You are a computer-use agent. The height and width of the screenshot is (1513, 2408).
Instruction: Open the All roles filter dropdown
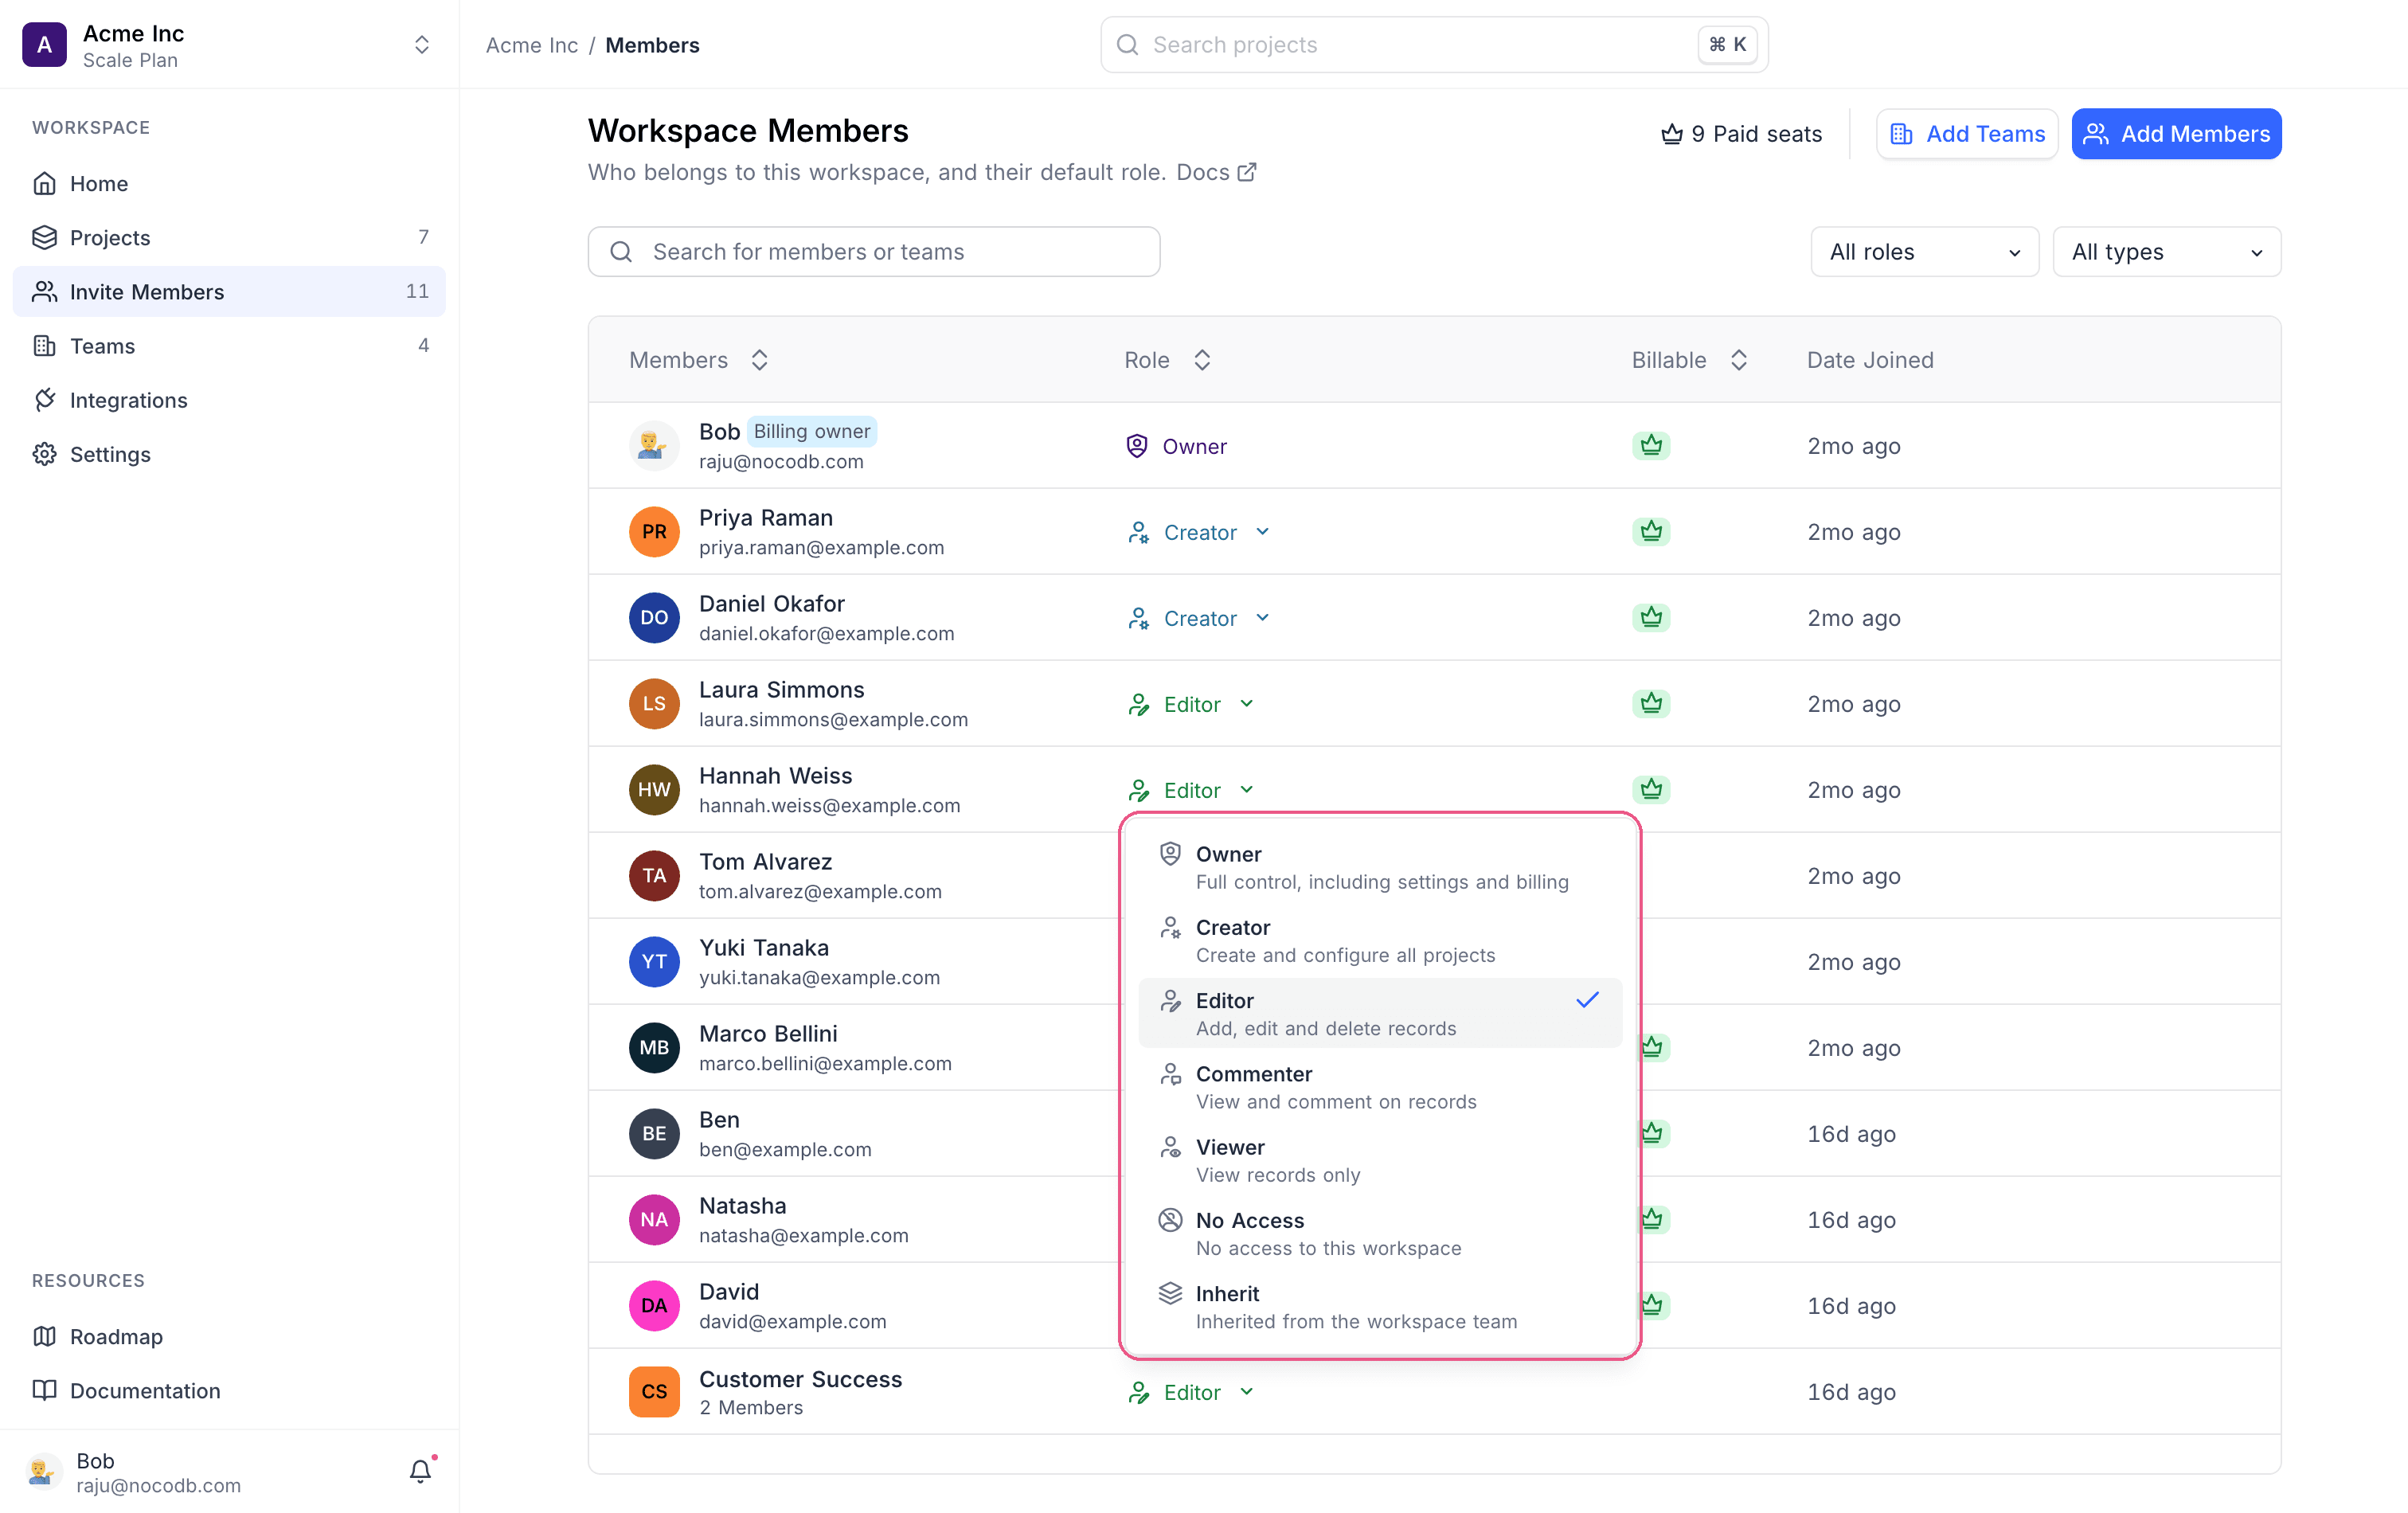point(1924,252)
